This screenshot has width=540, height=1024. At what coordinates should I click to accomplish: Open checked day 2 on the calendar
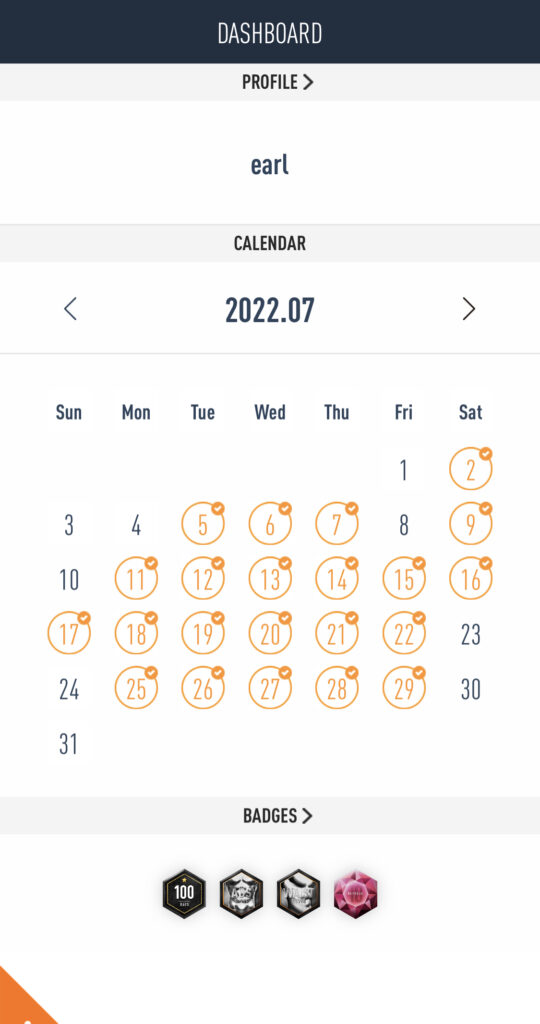(471, 469)
